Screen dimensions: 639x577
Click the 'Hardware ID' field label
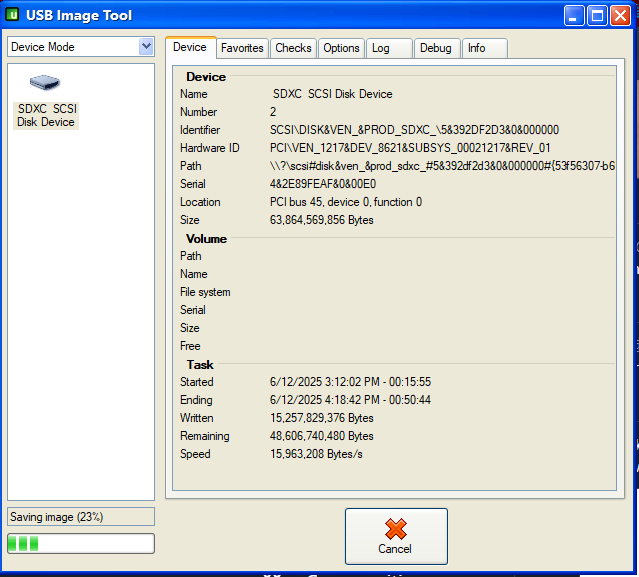click(x=209, y=148)
